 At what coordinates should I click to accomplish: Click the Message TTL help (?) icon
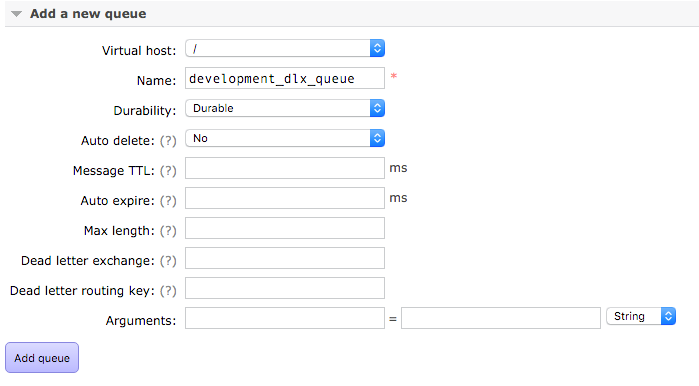(x=168, y=171)
